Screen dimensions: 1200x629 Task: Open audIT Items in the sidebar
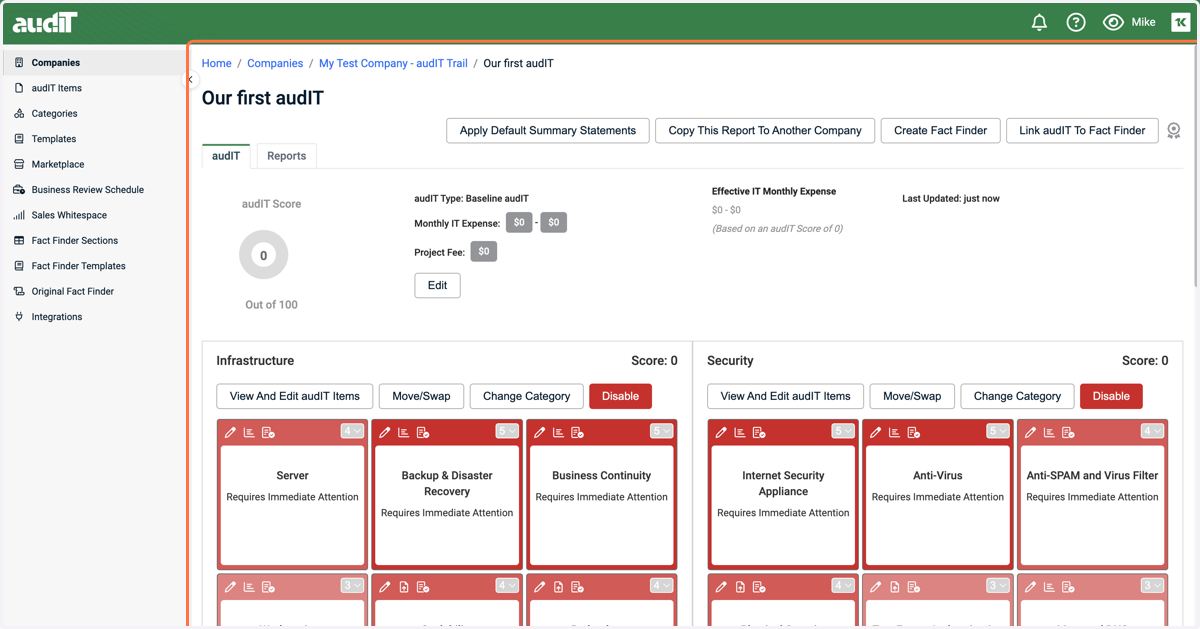93,88
